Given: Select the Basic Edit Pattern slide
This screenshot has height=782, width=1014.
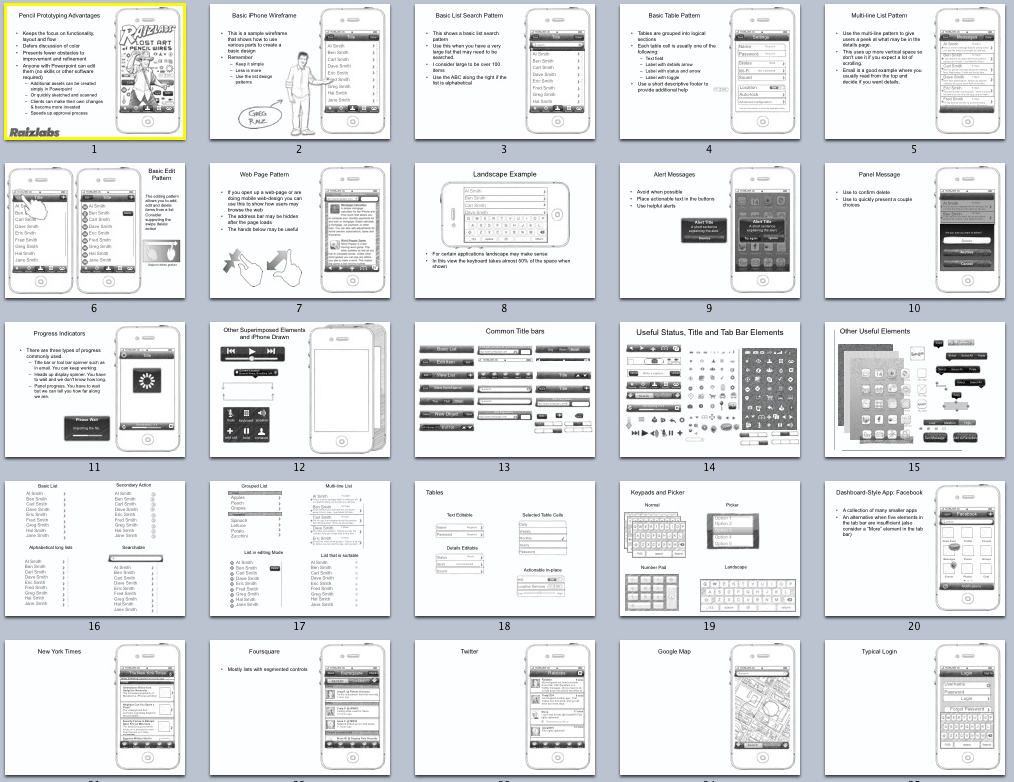Looking at the screenshot, I should click(x=95, y=230).
